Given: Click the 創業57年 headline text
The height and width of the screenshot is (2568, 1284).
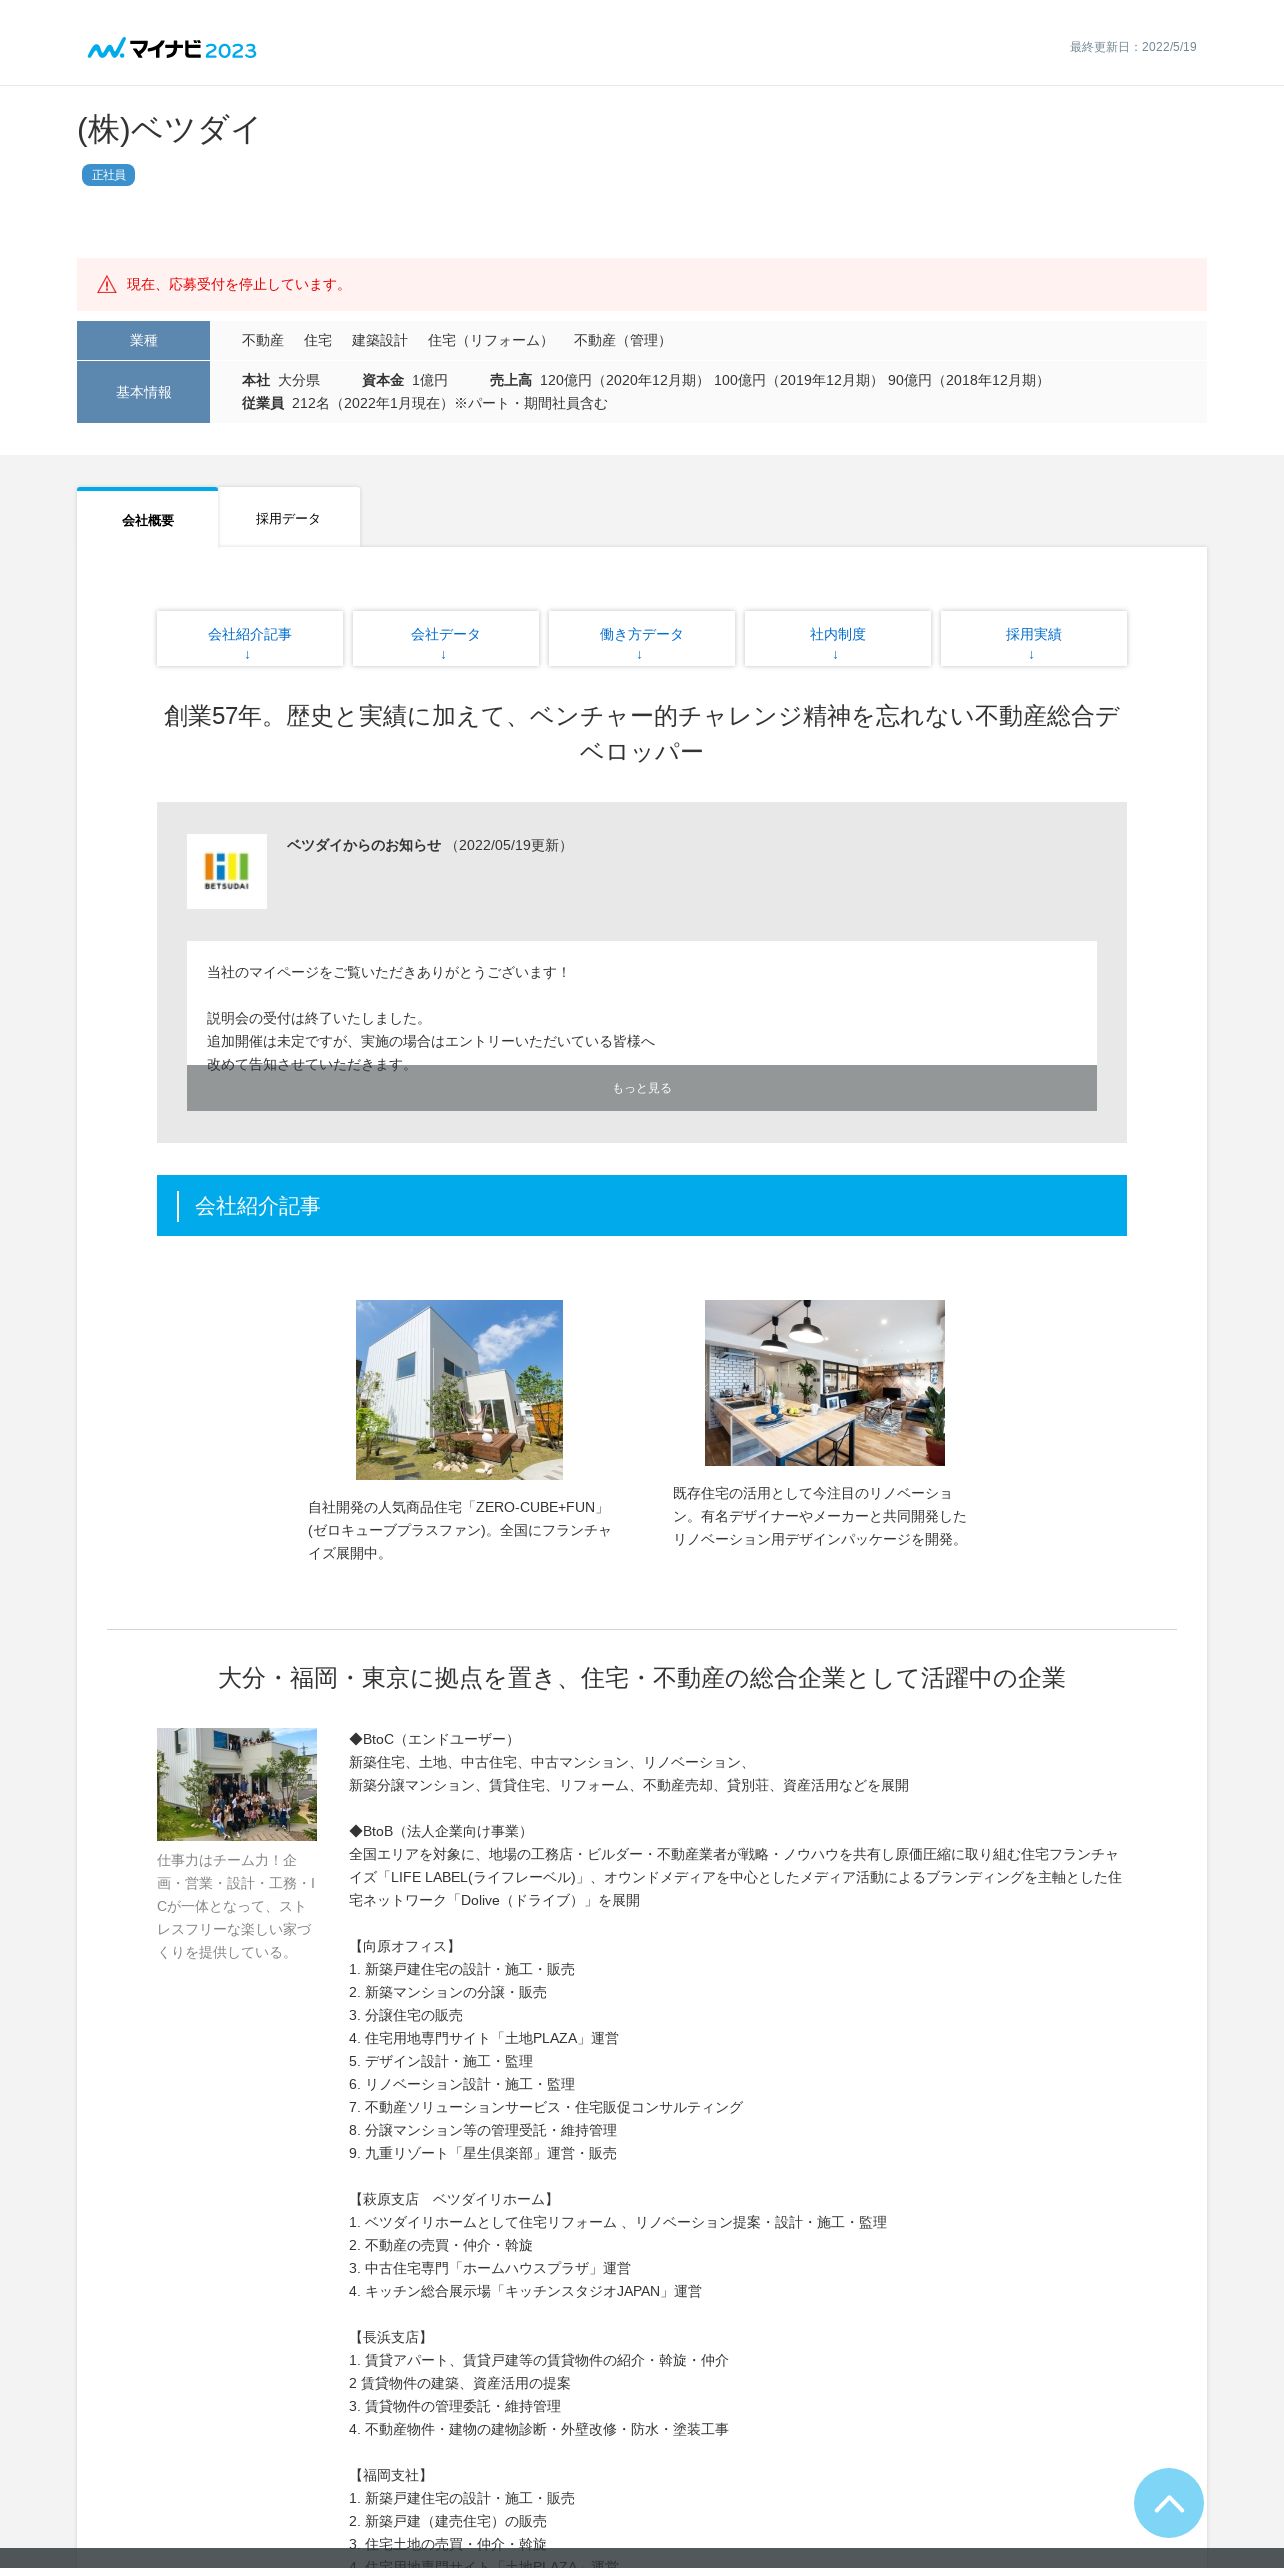Looking at the screenshot, I should [642, 733].
